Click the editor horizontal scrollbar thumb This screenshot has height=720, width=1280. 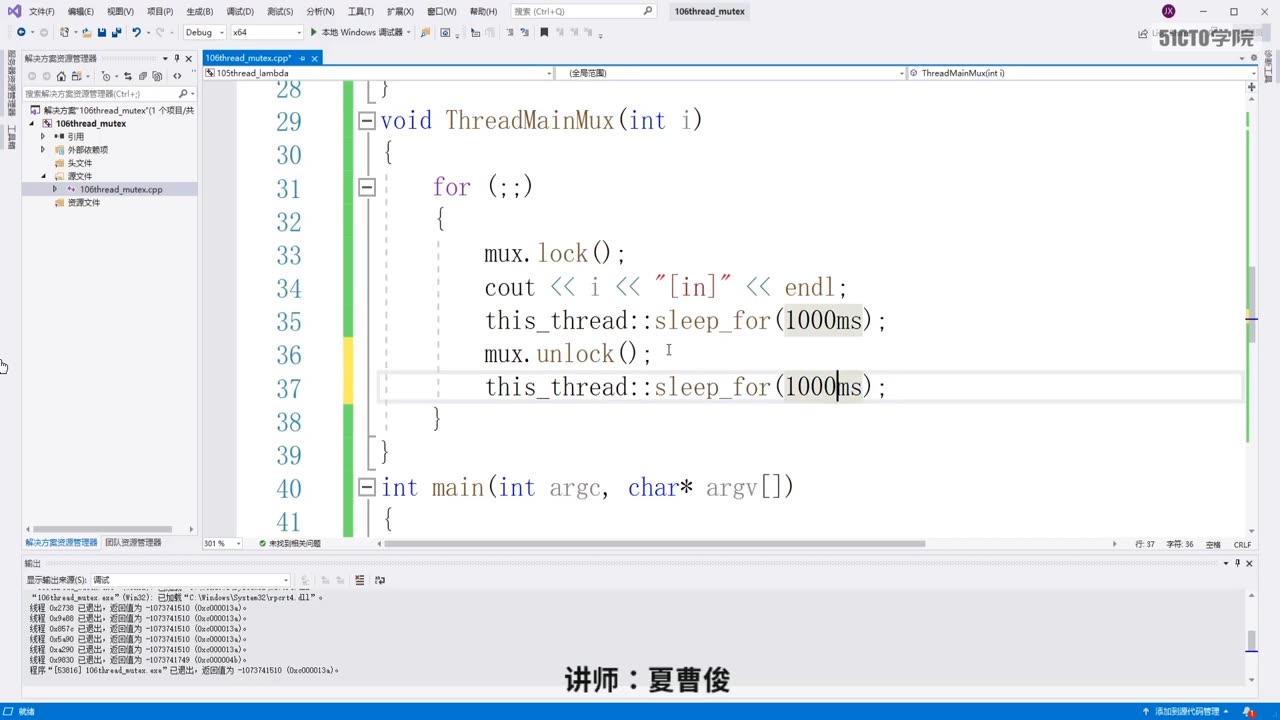click(655, 544)
